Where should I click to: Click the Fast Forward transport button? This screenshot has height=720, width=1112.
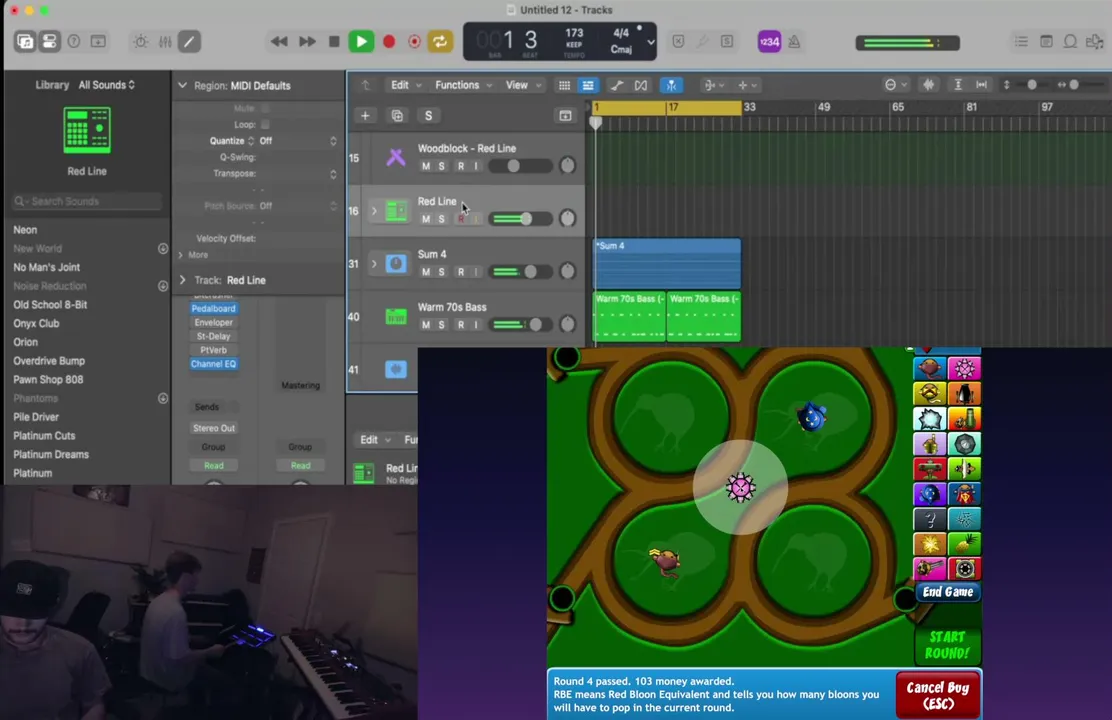tap(306, 41)
